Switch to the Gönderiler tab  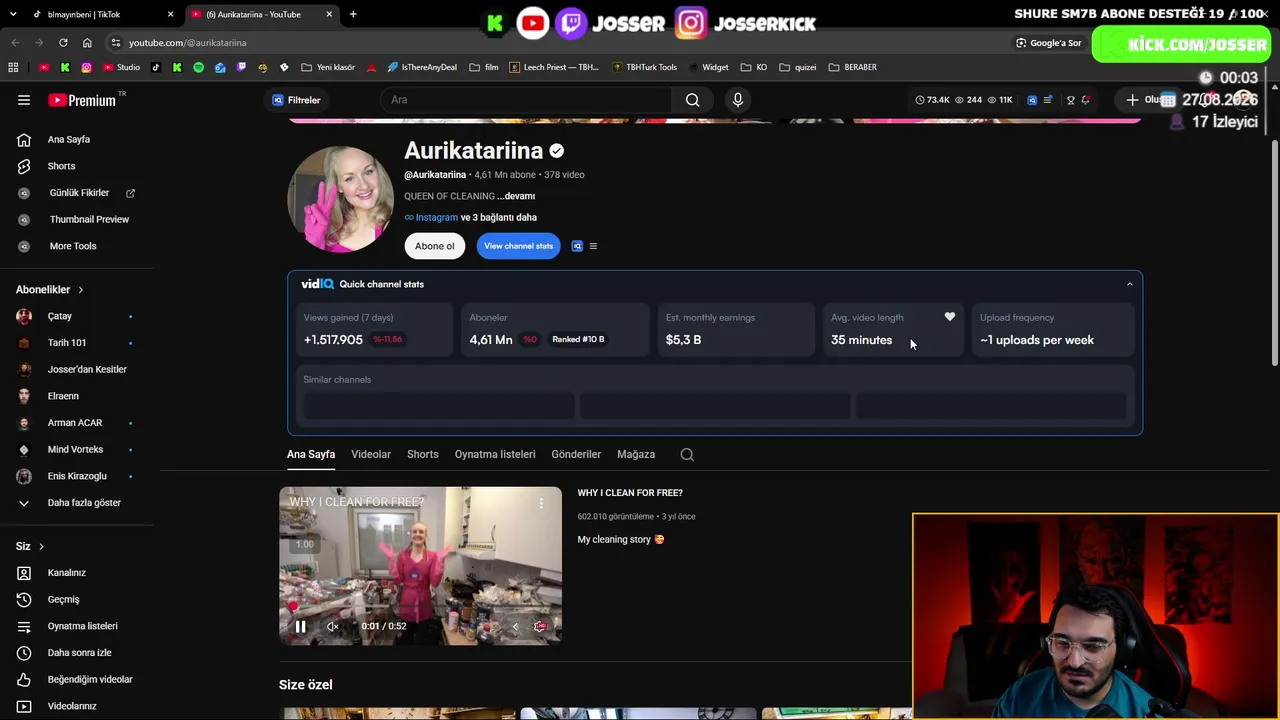pos(576,454)
